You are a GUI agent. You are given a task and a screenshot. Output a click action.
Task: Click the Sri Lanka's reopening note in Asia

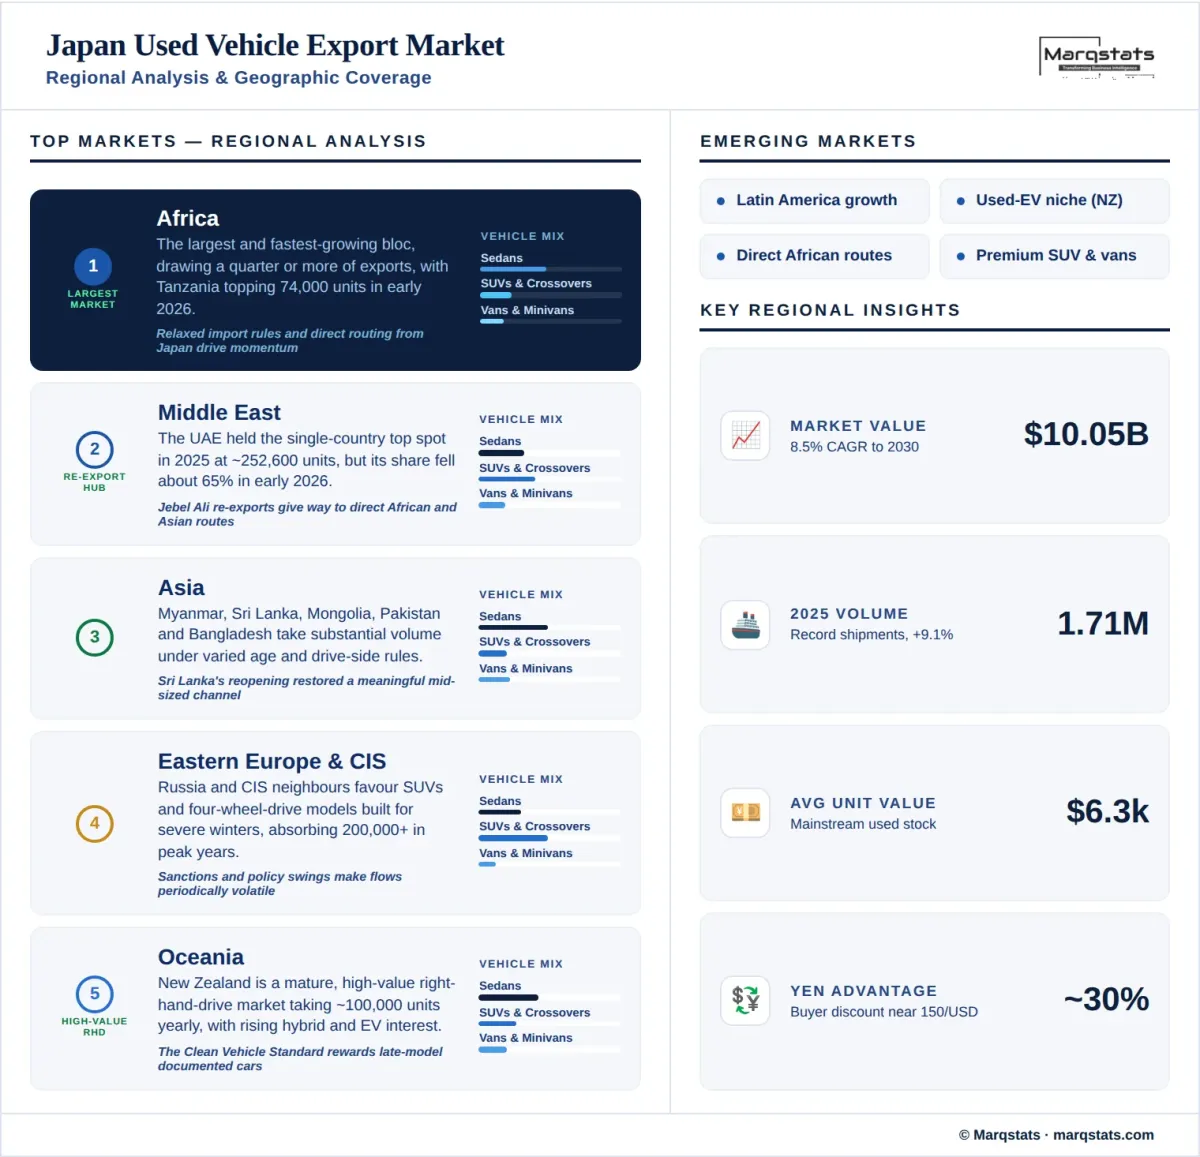click(306, 688)
